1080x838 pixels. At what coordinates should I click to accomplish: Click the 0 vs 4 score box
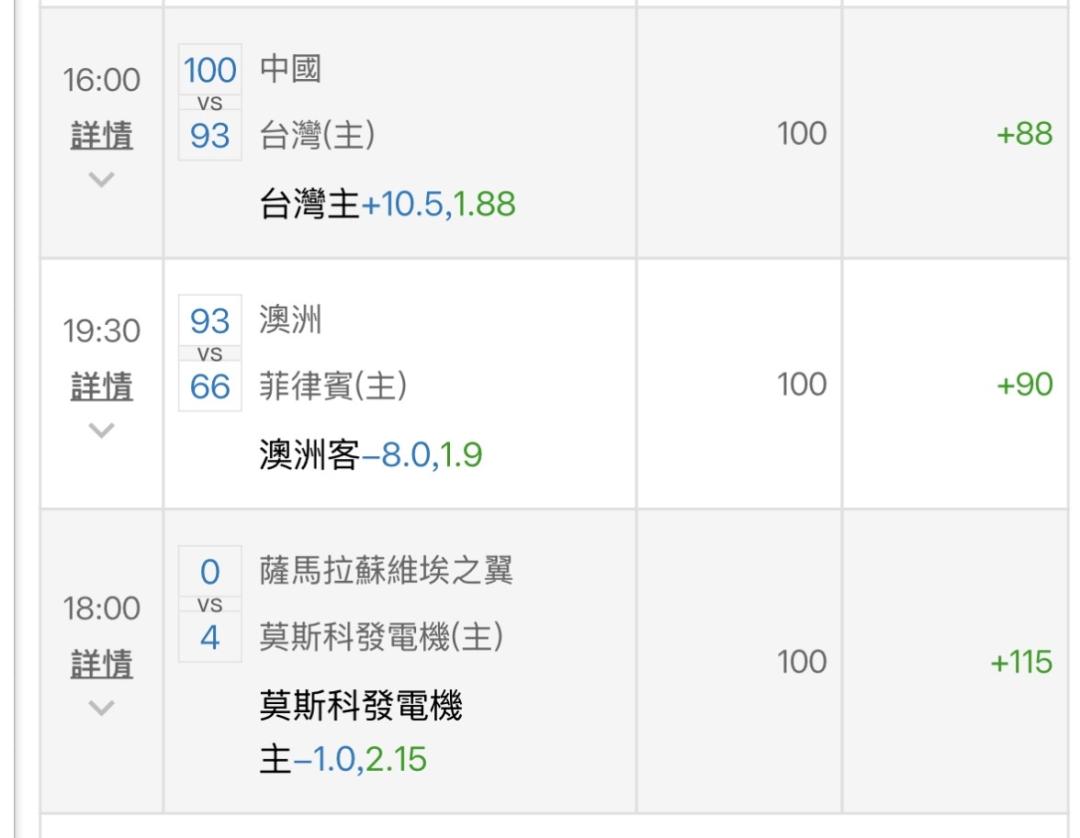(x=210, y=604)
